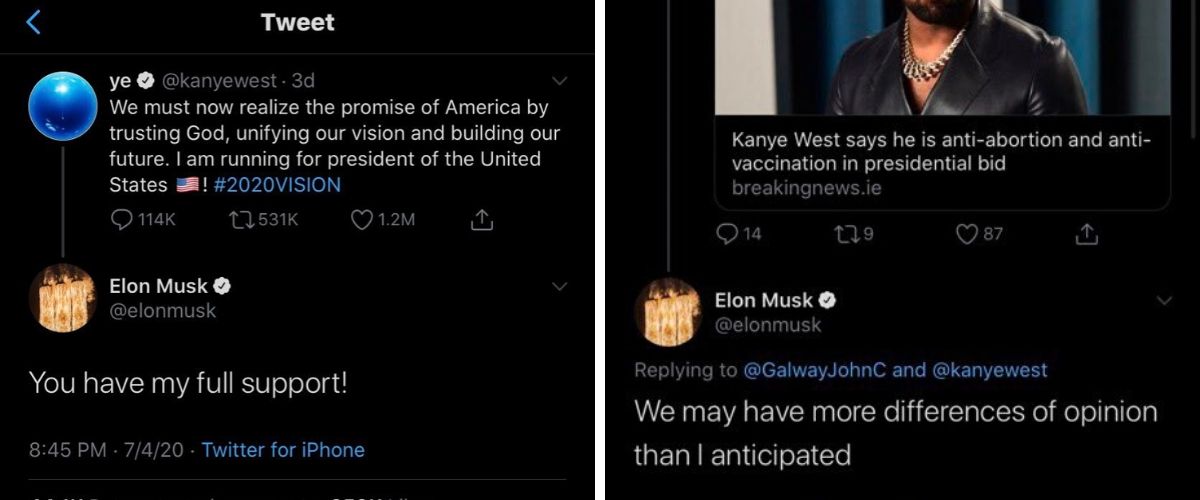The image size is (1200, 500).
Task: Share ye's presidential announcement tweet
Action: (481, 220)
